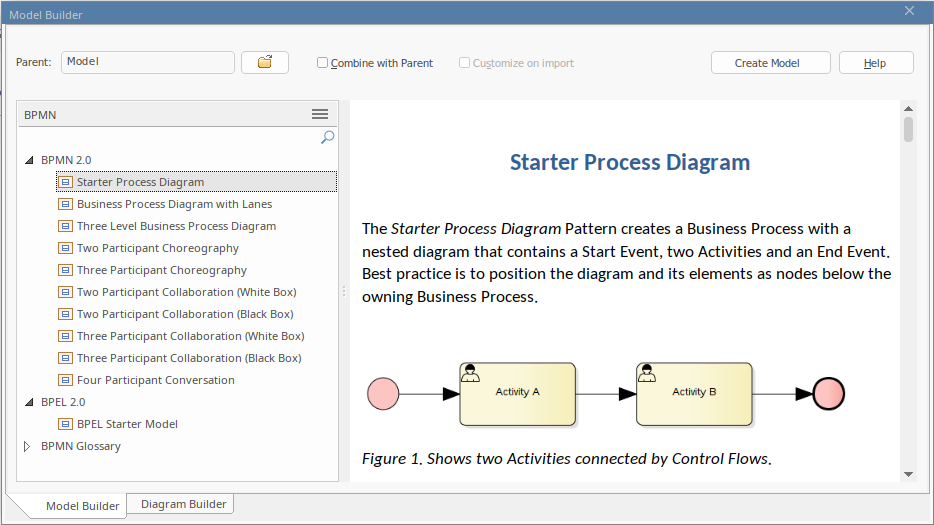934x525 pixels.
Task: Click icon next to Two Participant Choreography
Action: pos(66,248)
